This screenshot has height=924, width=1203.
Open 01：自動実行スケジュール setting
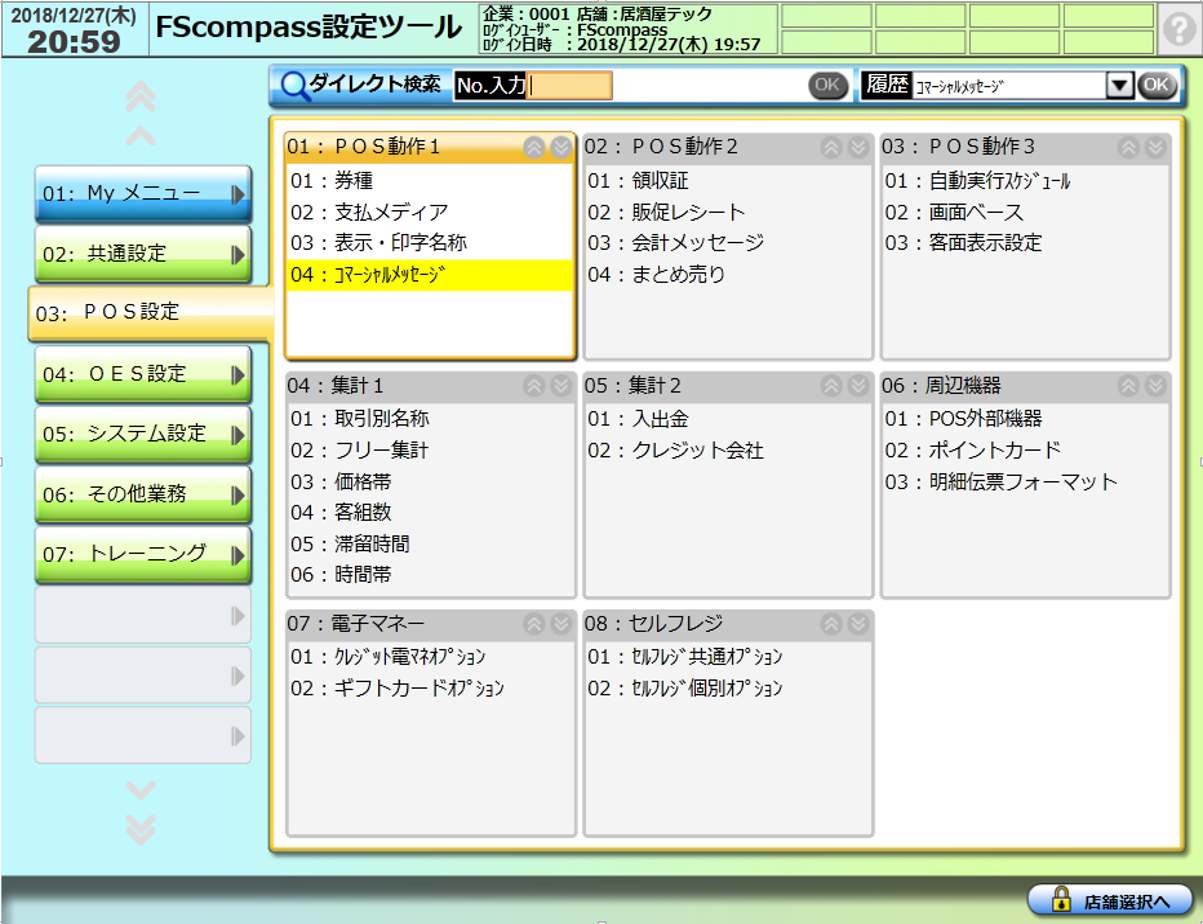point(1025,181)
